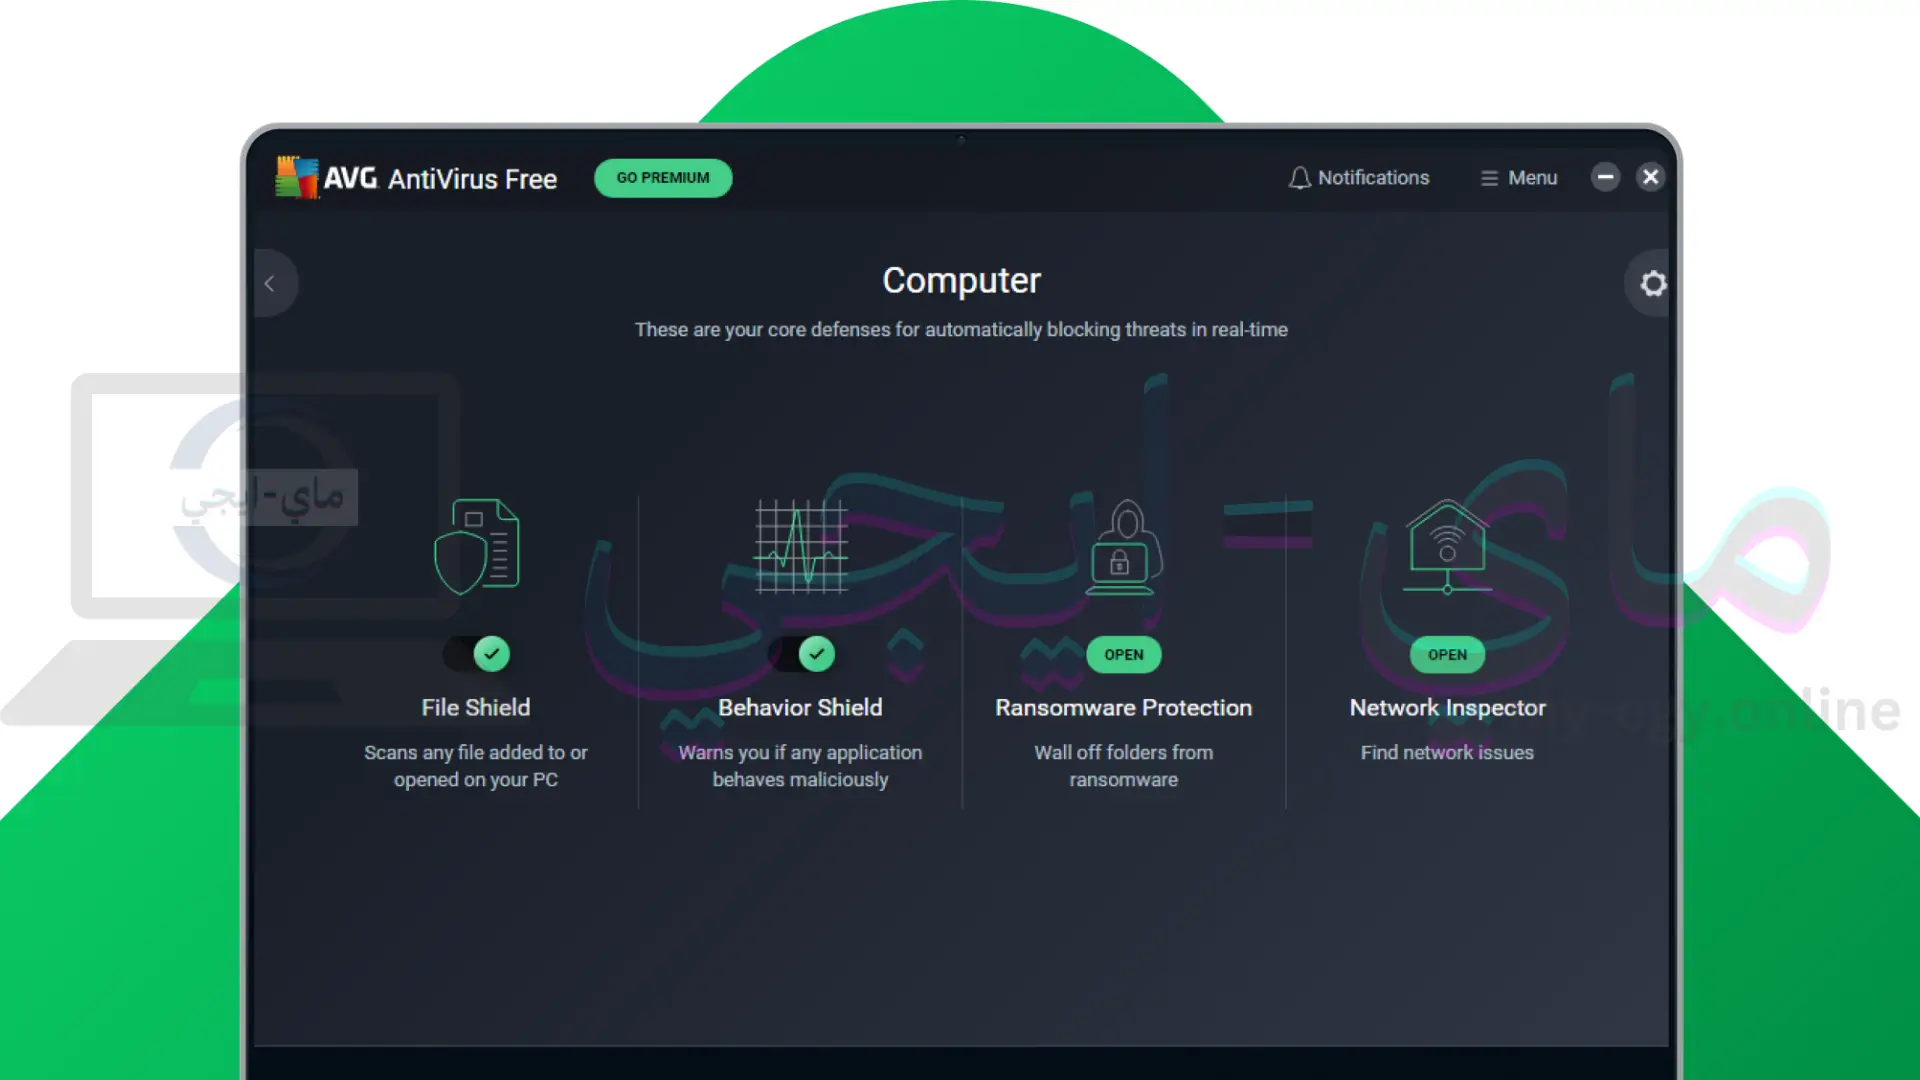Click the AVG logo icon
This screenshot has height=1080, width=1920.
297,178
